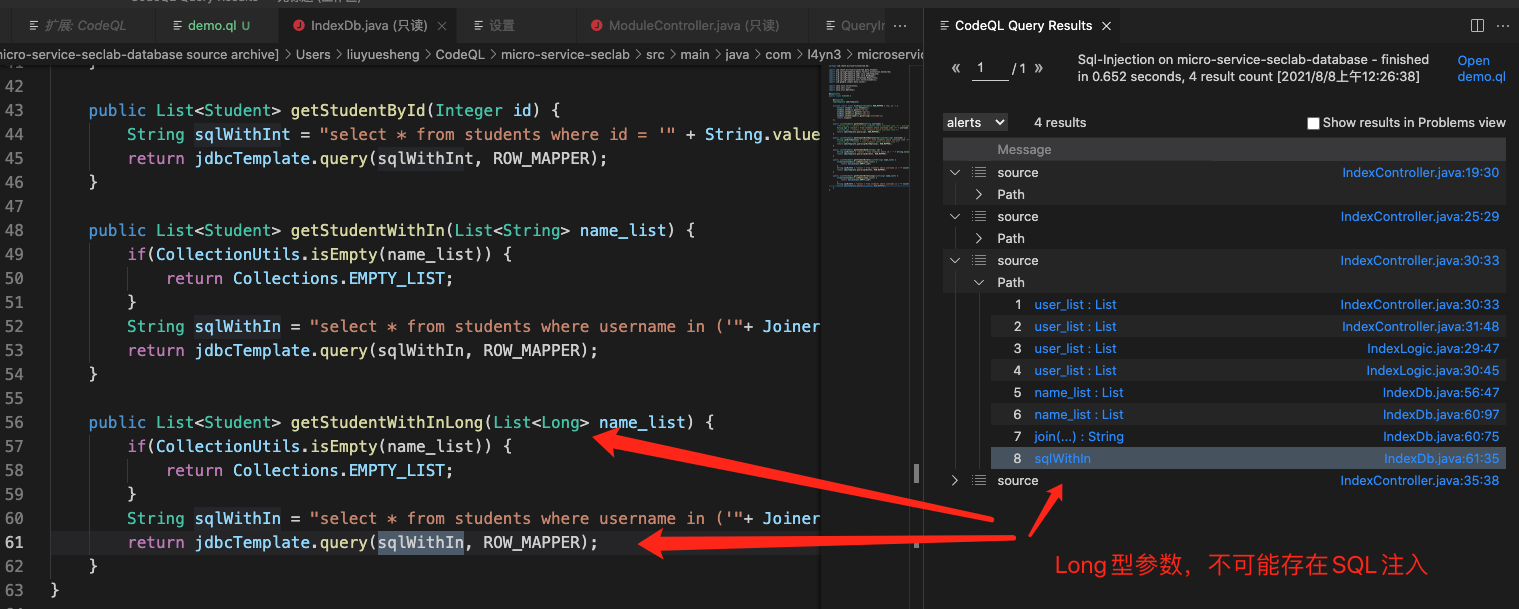The height and width of the screenshot is (609, 1519).
Task: Click the list icon next to third source entry
Action: coord(978,260)
